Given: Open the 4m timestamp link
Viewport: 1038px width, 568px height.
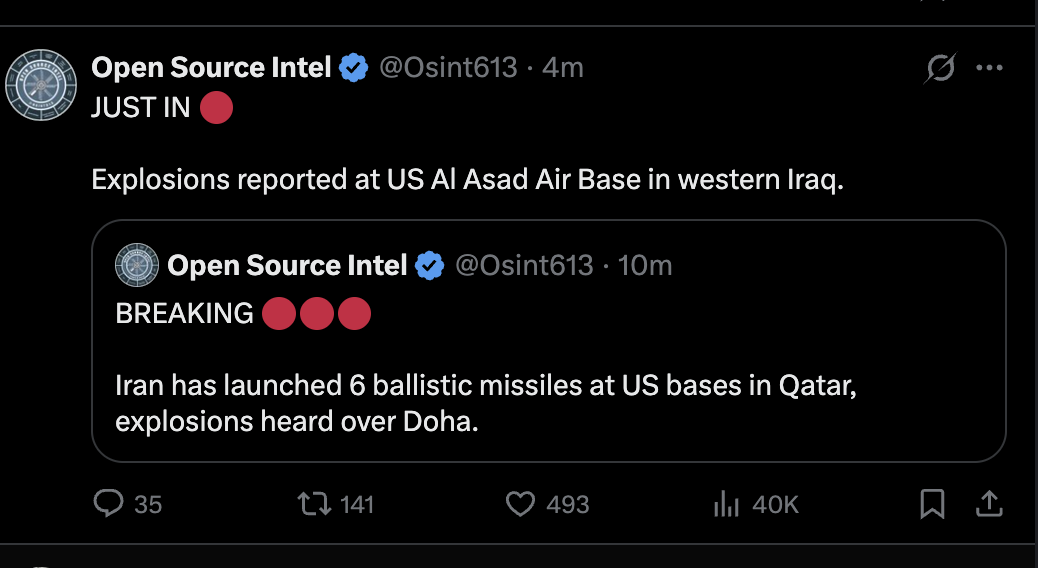Looking at the screenshot, I should (x=563, y=68).
